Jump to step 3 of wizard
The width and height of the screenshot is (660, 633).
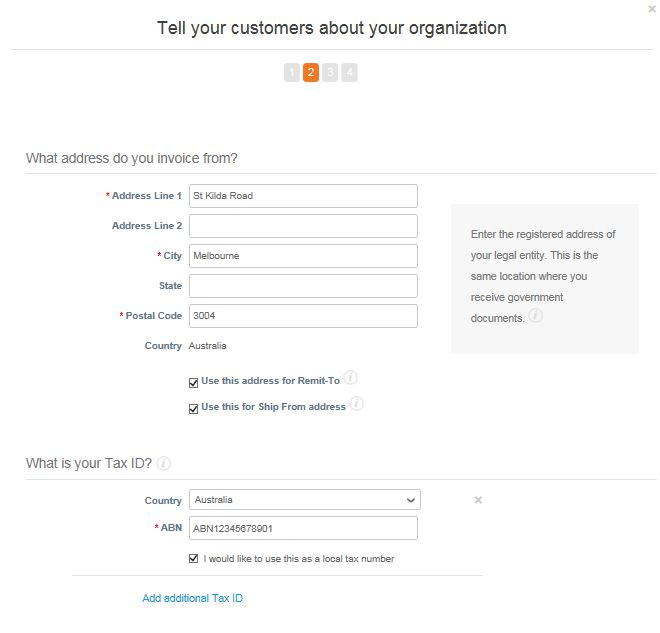coord(330,72)
